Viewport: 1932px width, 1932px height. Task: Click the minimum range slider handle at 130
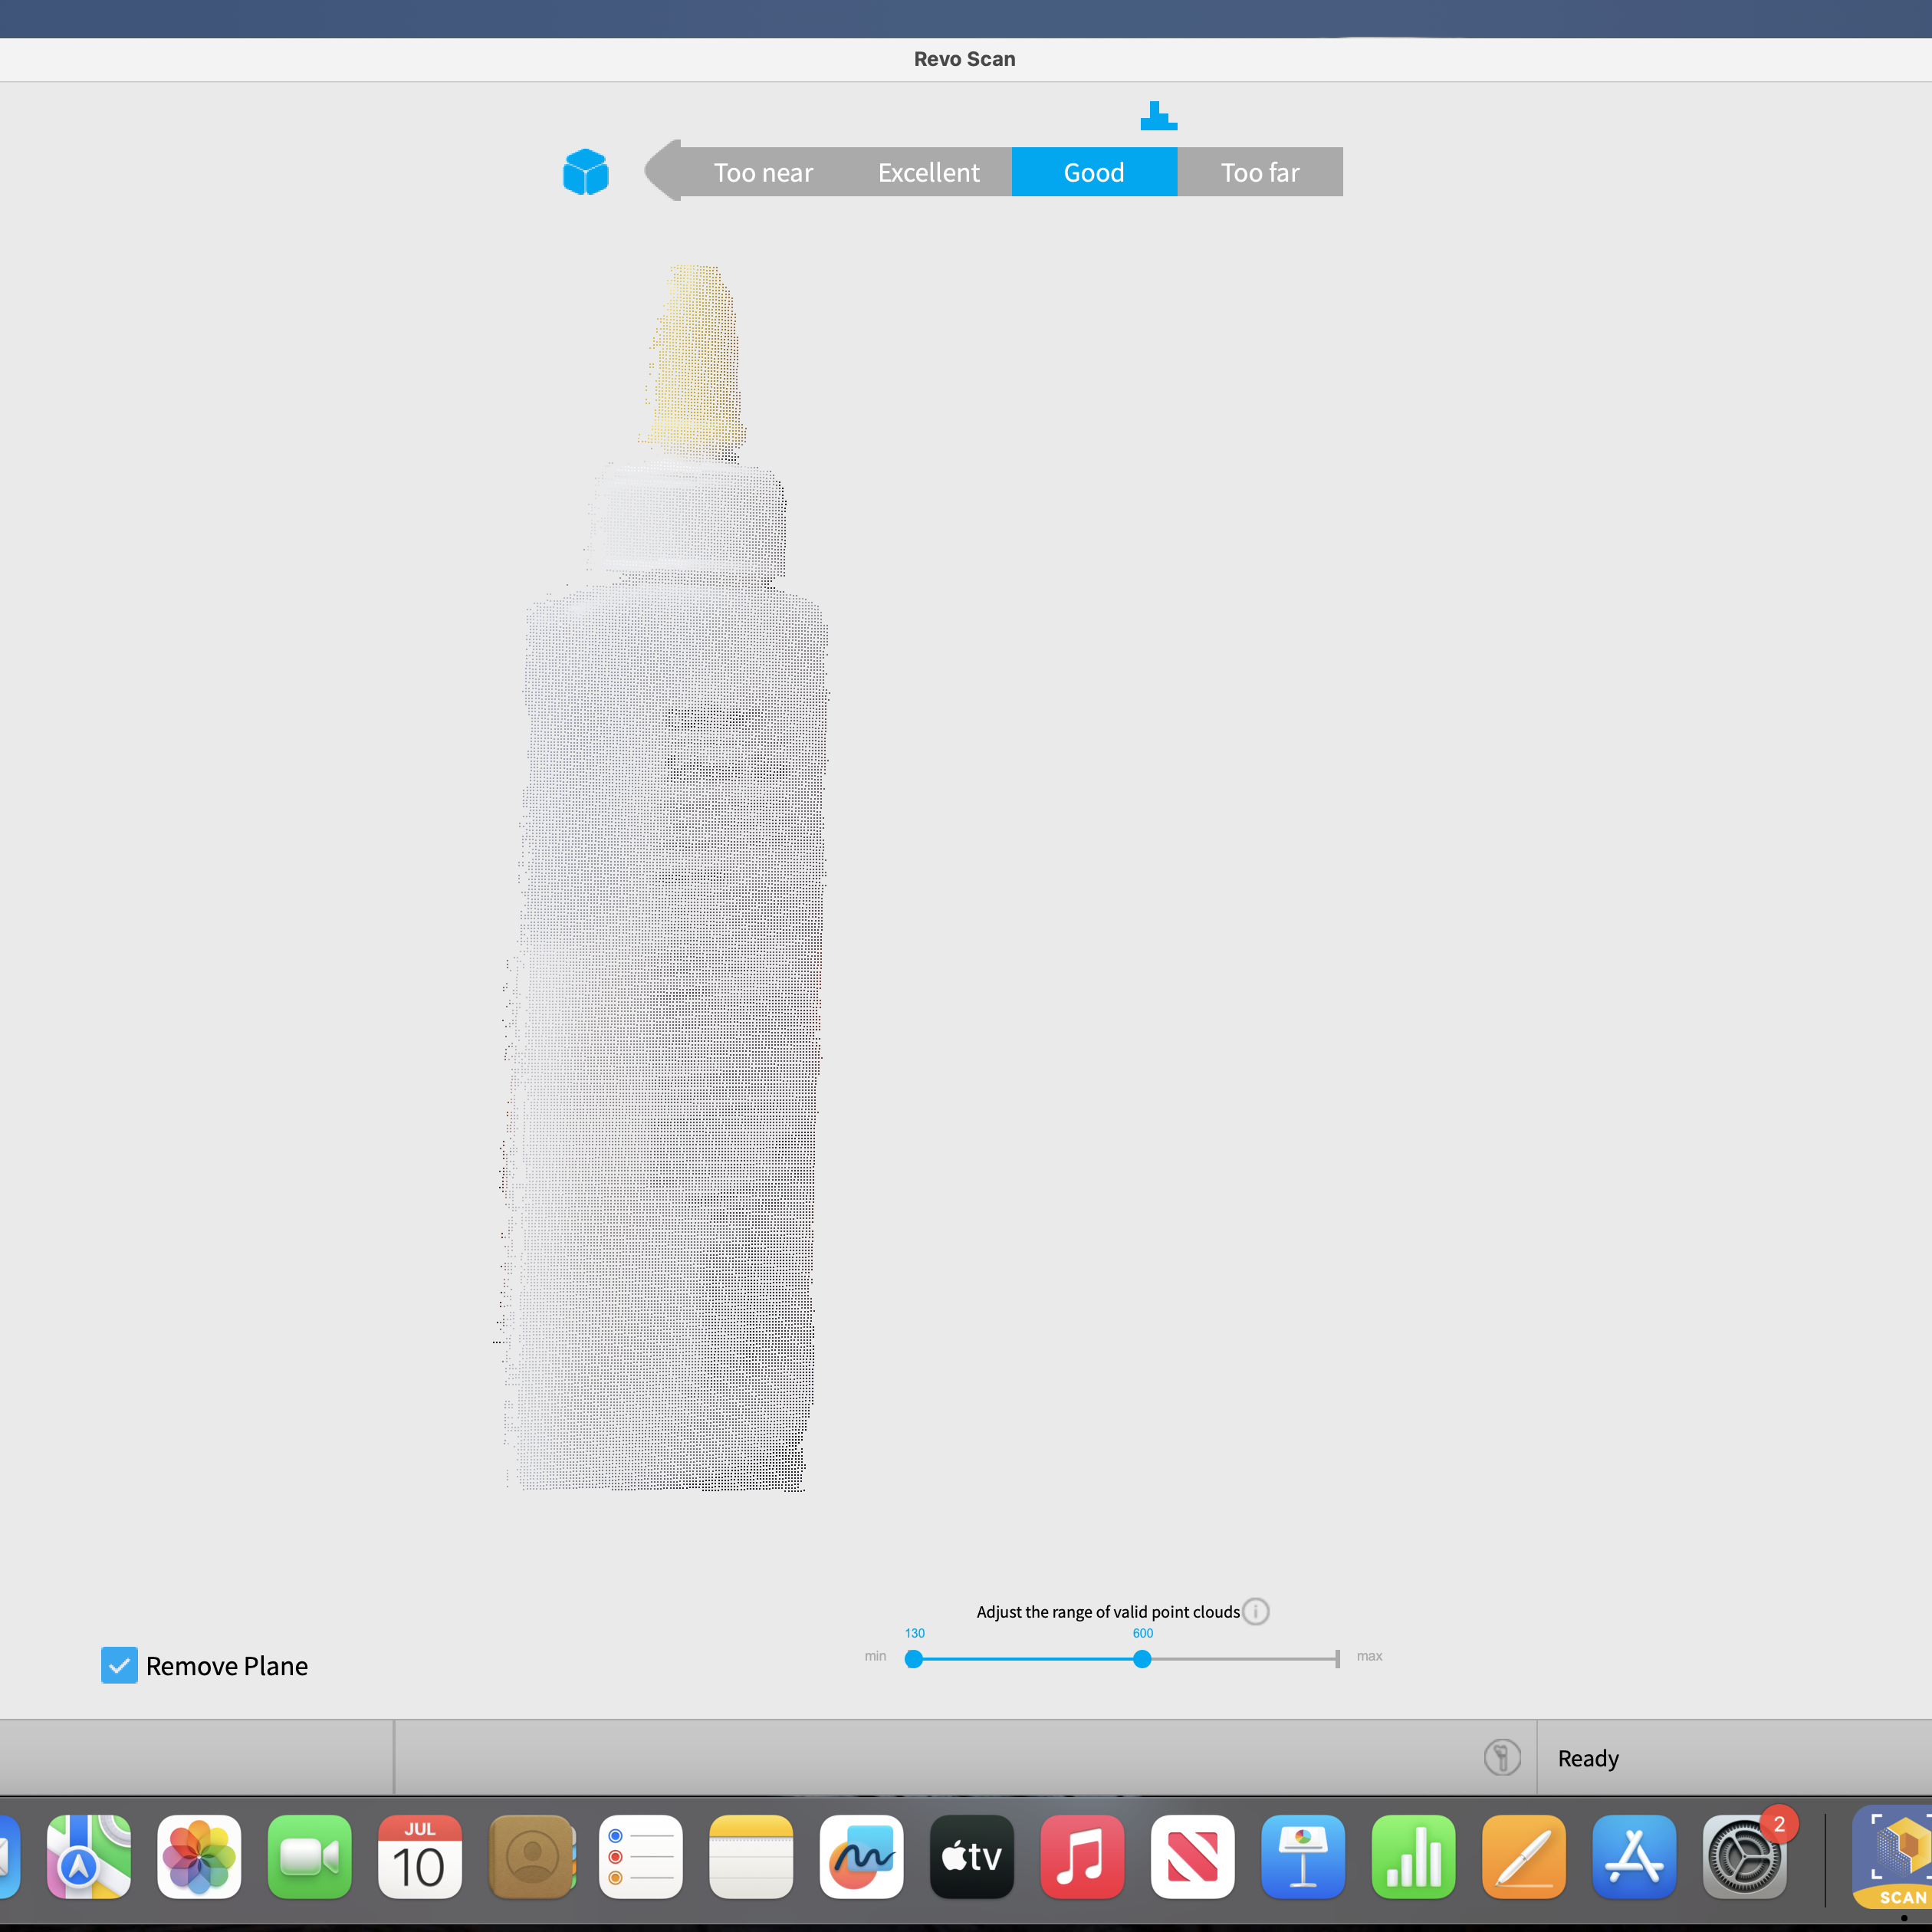click(x=914, y=1659)
